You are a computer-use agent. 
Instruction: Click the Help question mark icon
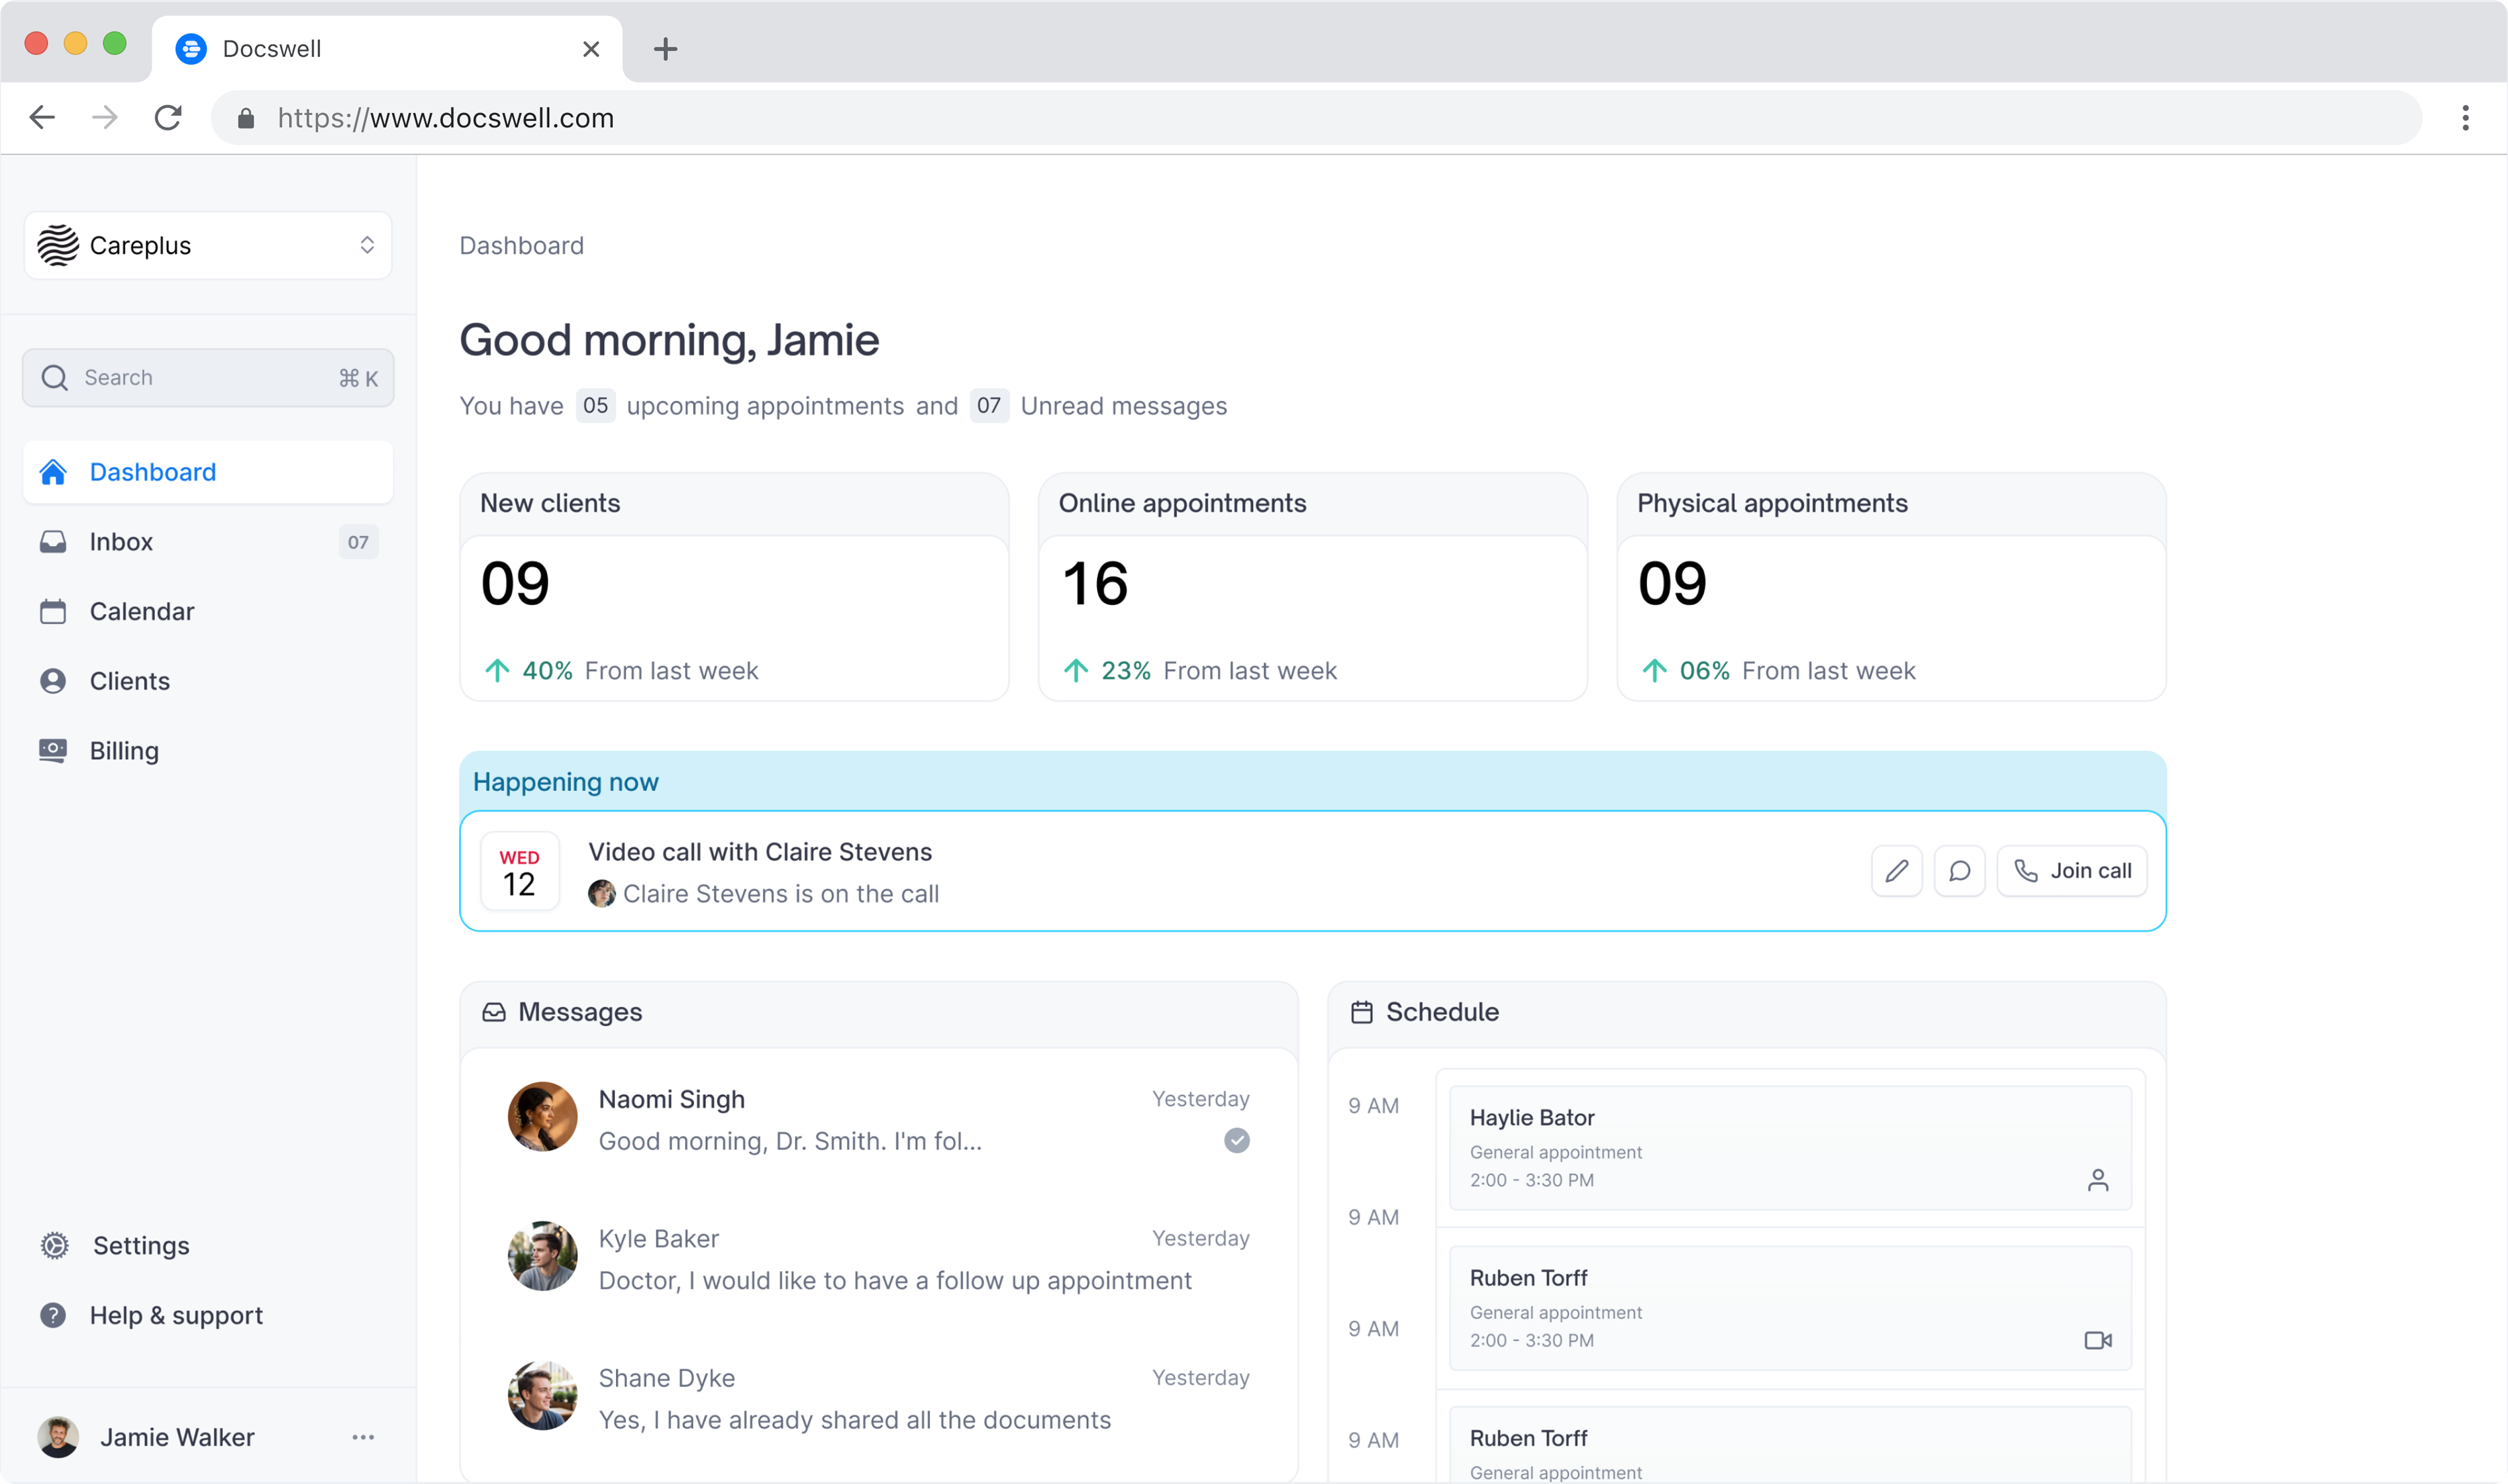[53, 1316]
